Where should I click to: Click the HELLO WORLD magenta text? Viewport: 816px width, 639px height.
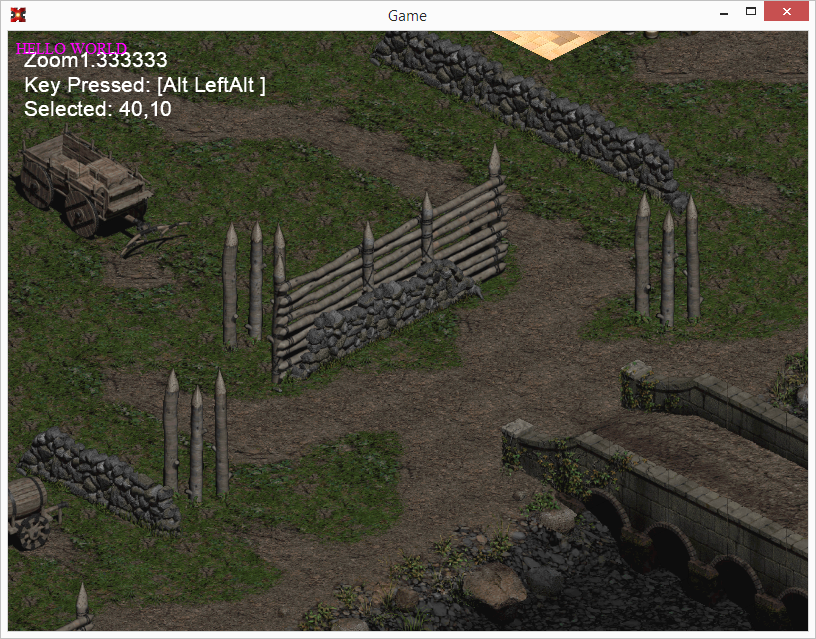tap(71, 48)
